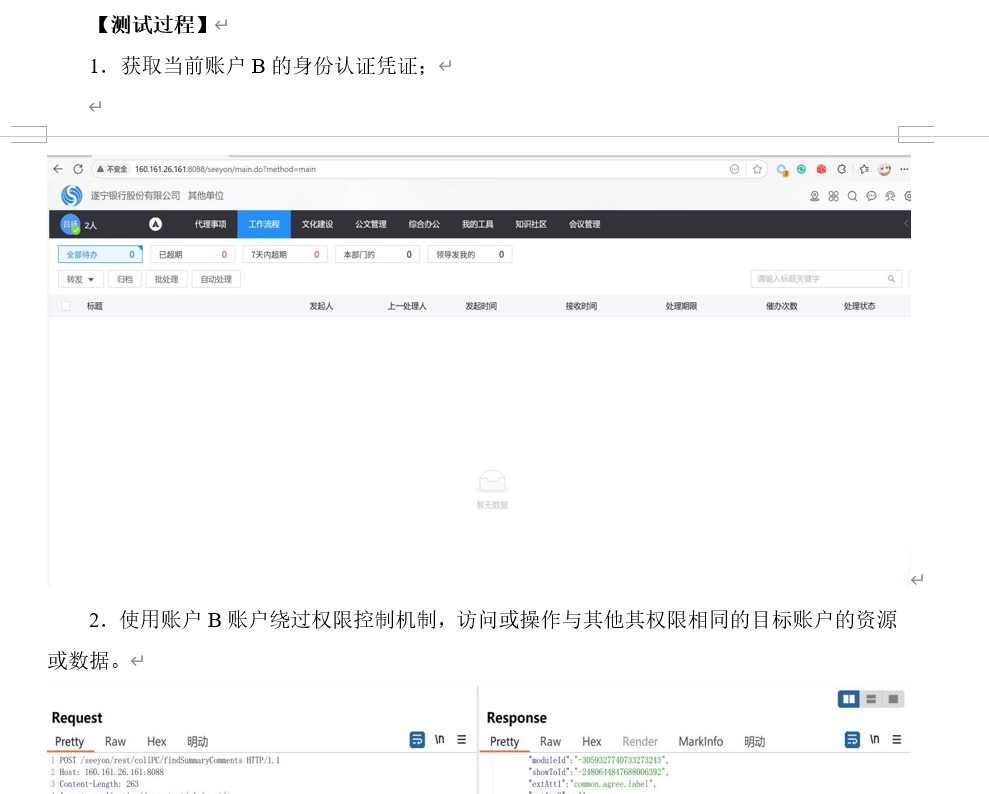Click the 发起时间 column header
Image resolution: width=989 pixels, height=794 pixels.
481,306
